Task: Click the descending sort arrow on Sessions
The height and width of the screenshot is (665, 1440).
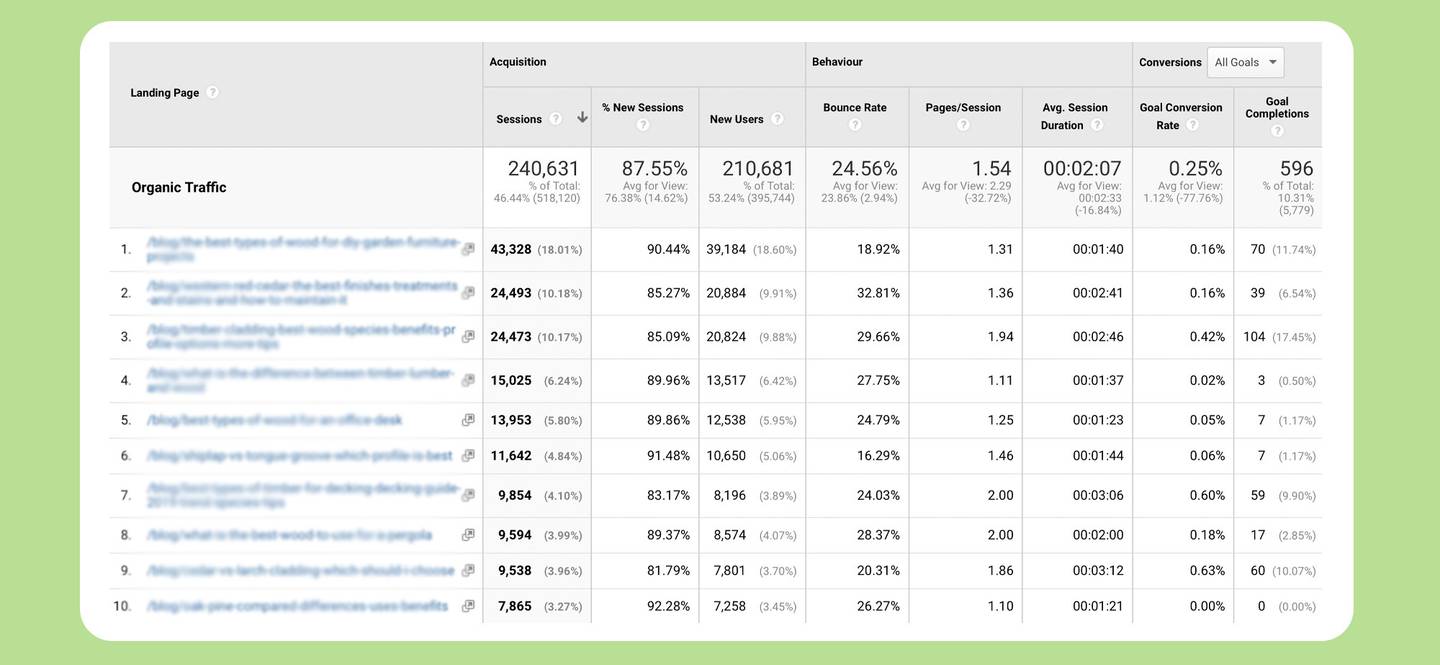Action: [582, 115]
